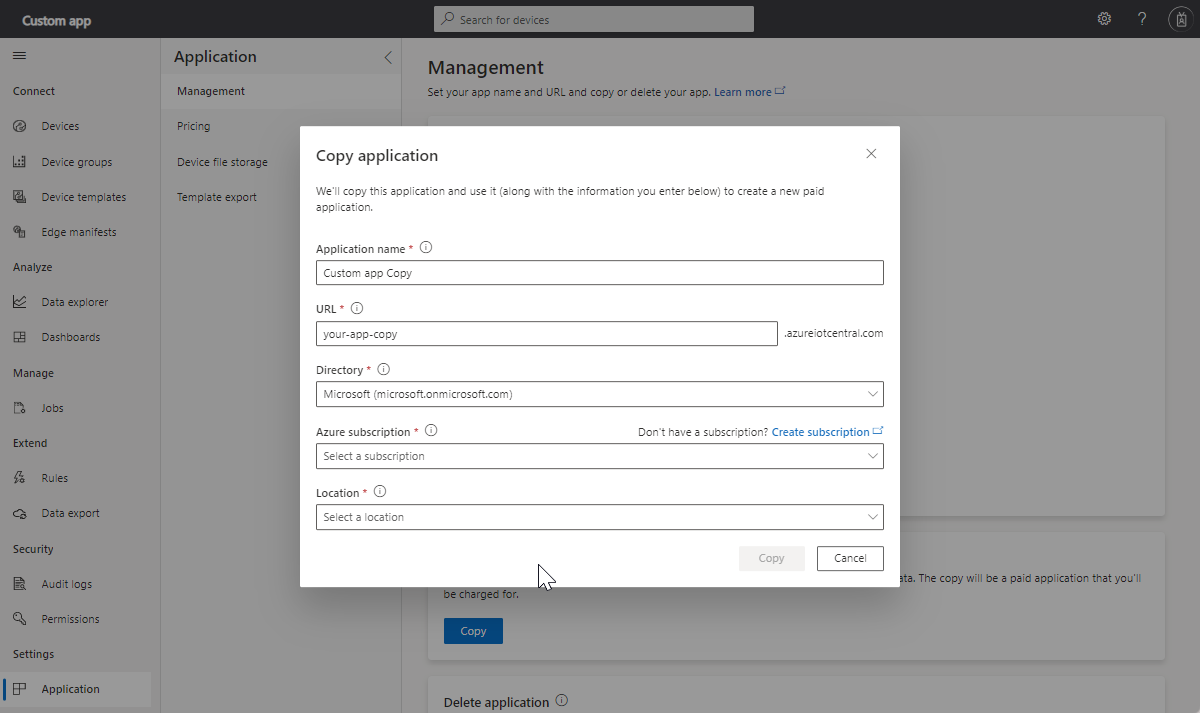Open the Select a location dropdown
The width and height of the screenshot is (1200, 713).
599,517
